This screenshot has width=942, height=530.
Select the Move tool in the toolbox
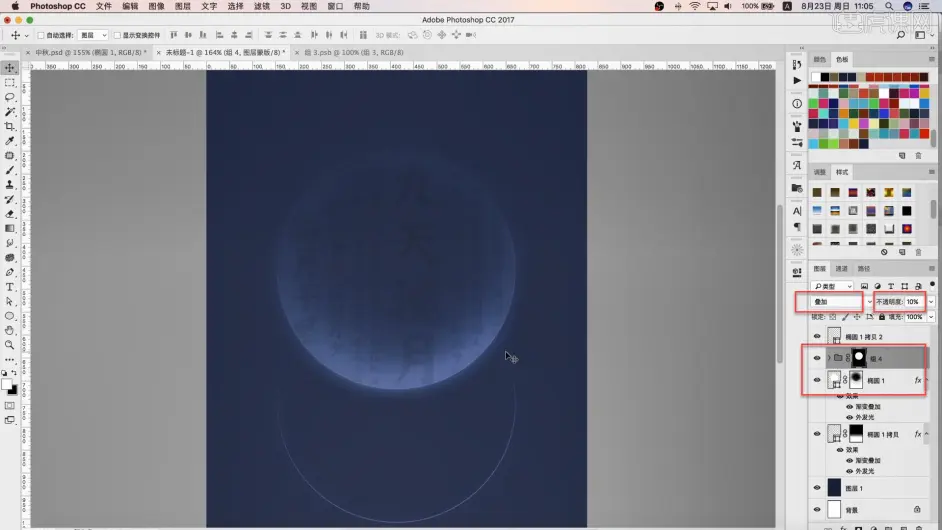pos(10,68)
